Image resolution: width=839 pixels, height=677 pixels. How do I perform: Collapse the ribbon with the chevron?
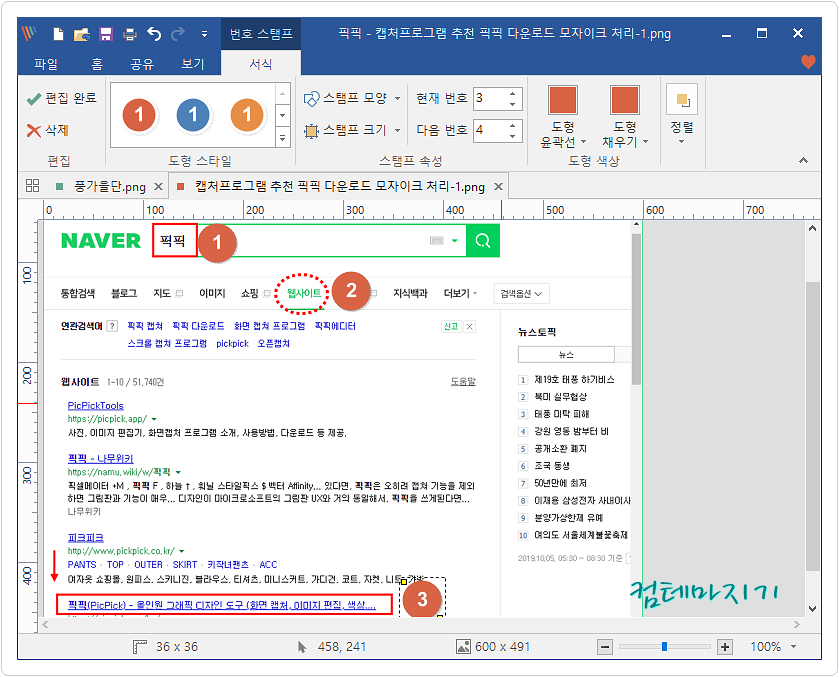[803, 160]
